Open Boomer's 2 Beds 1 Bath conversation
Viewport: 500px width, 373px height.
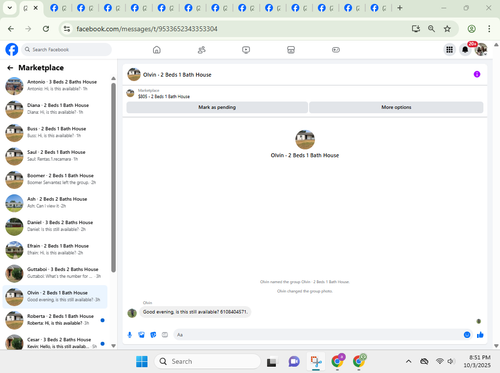[x=55, y=179]
